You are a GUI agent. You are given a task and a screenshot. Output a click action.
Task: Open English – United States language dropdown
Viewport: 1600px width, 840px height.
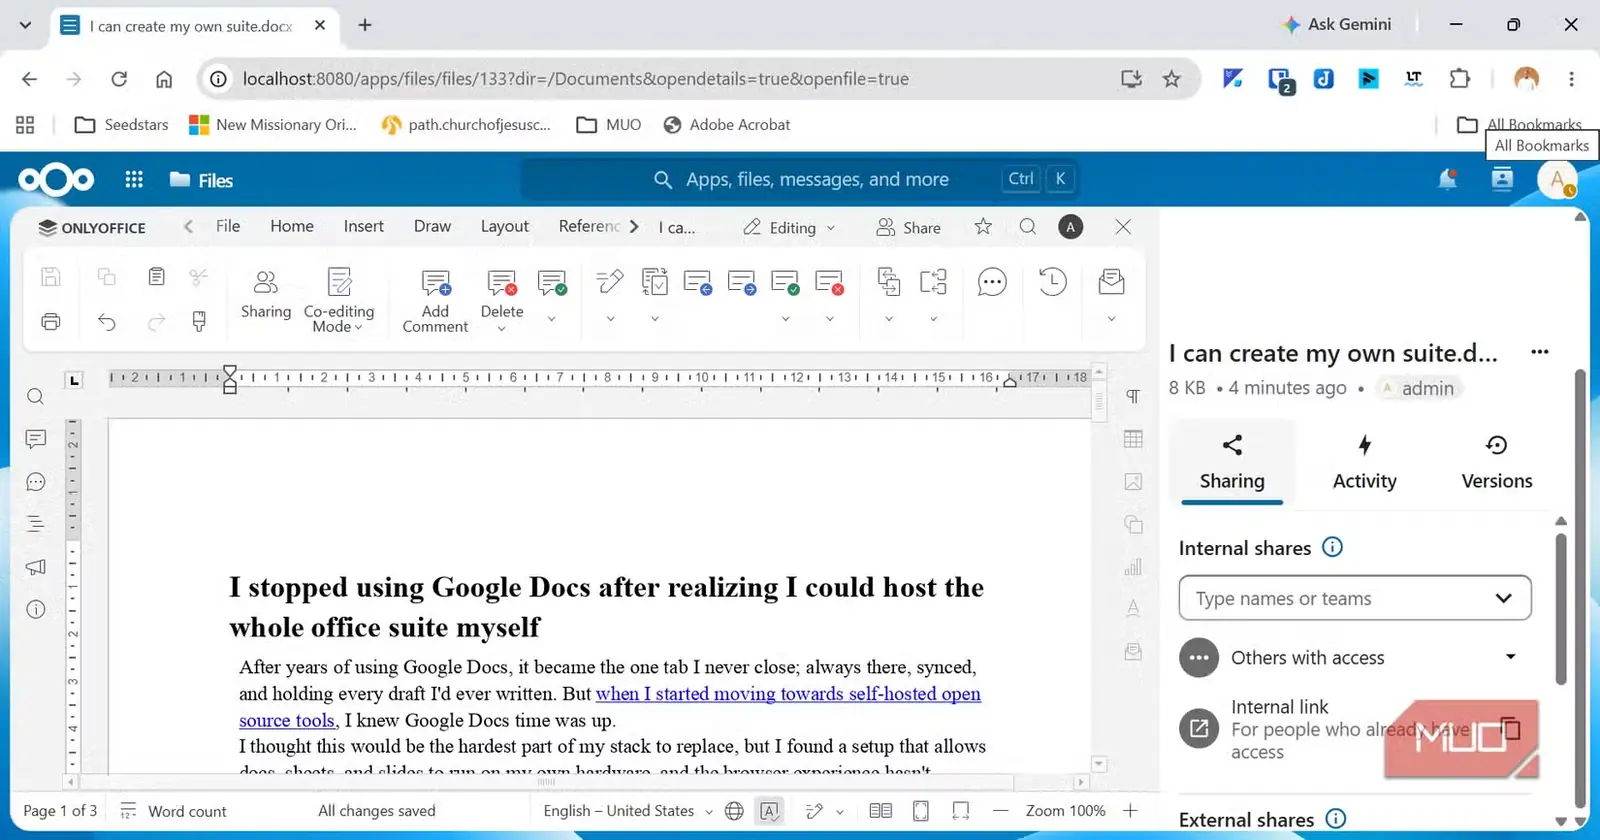coord(628,811)
